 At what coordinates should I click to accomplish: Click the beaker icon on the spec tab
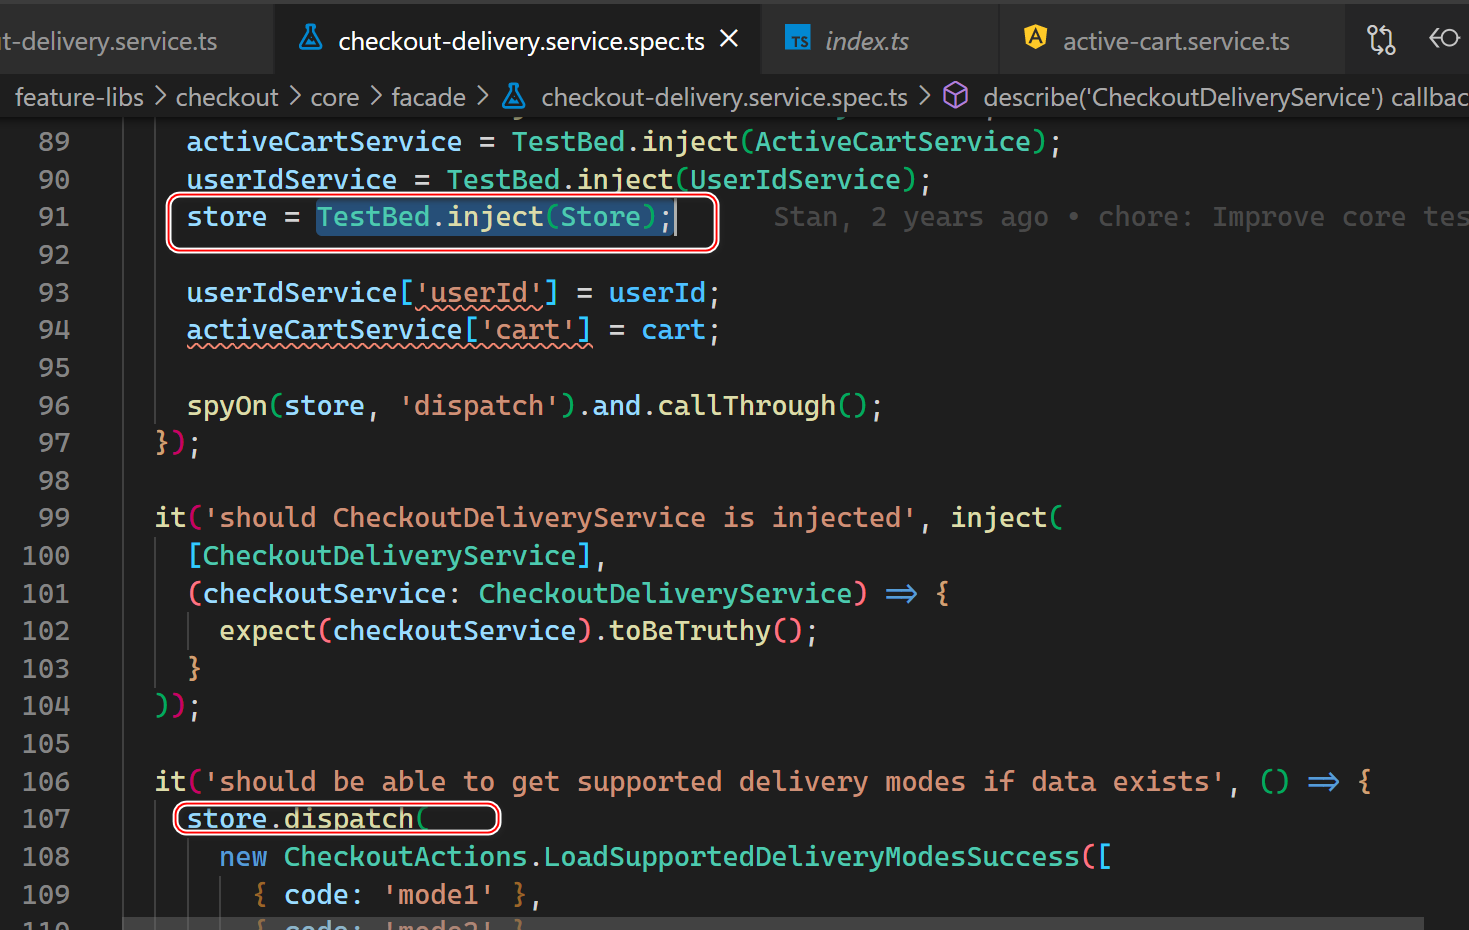coord(311,38)
